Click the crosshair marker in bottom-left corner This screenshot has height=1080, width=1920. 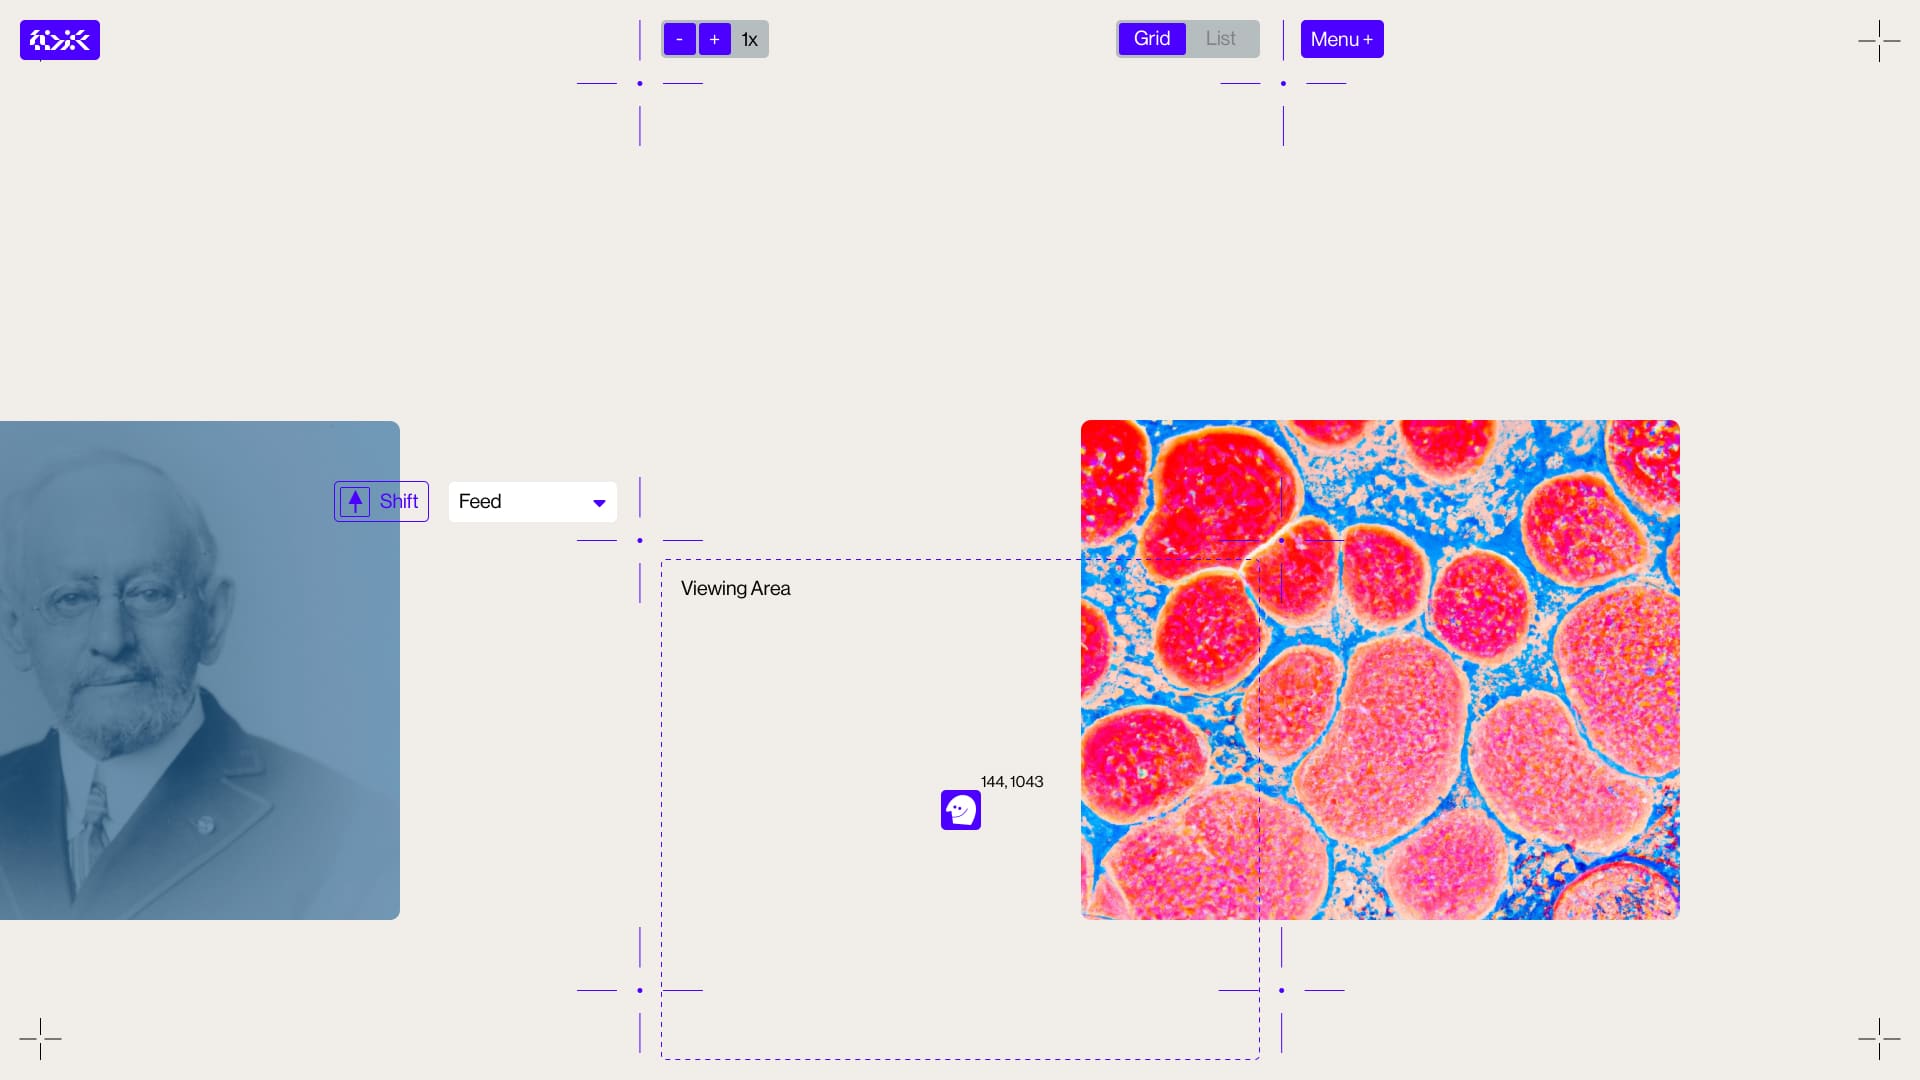click(40, 1039)
